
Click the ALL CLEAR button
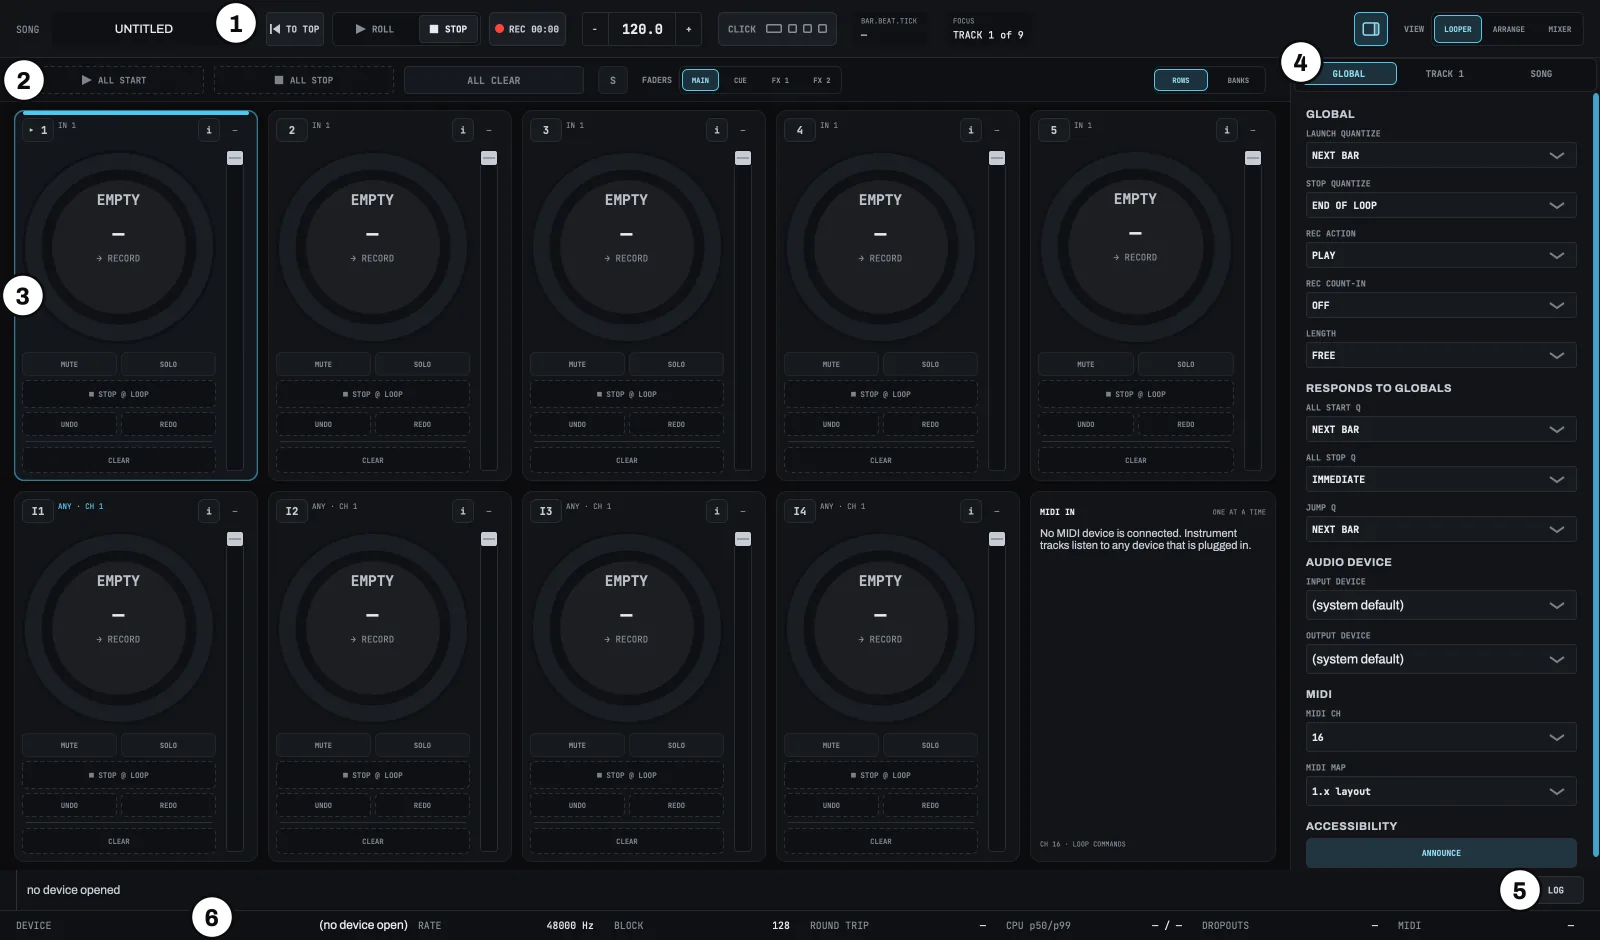click(x=494, y=80)
